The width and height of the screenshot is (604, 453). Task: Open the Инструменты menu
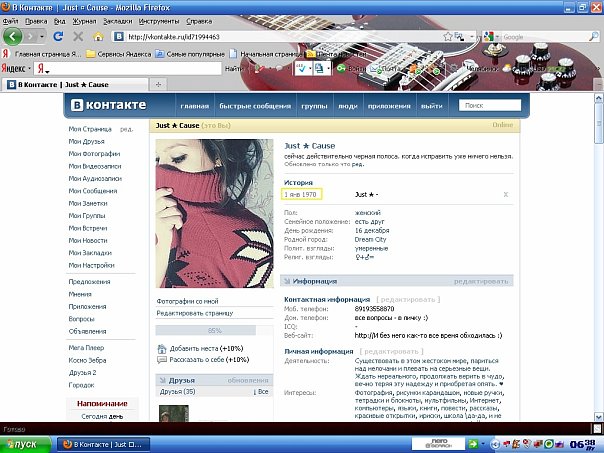pyautogui.click(x=159, y=21)
